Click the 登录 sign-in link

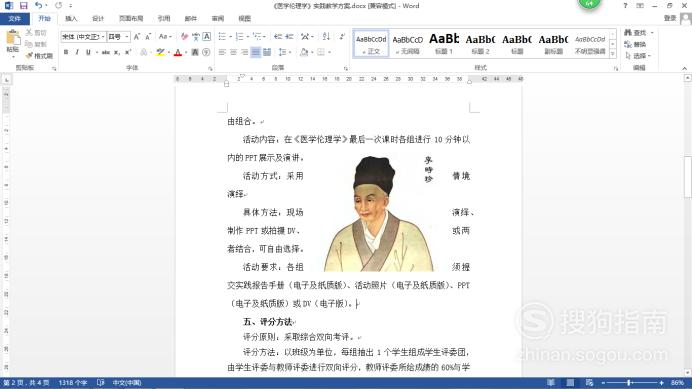[x=670, y=18]
